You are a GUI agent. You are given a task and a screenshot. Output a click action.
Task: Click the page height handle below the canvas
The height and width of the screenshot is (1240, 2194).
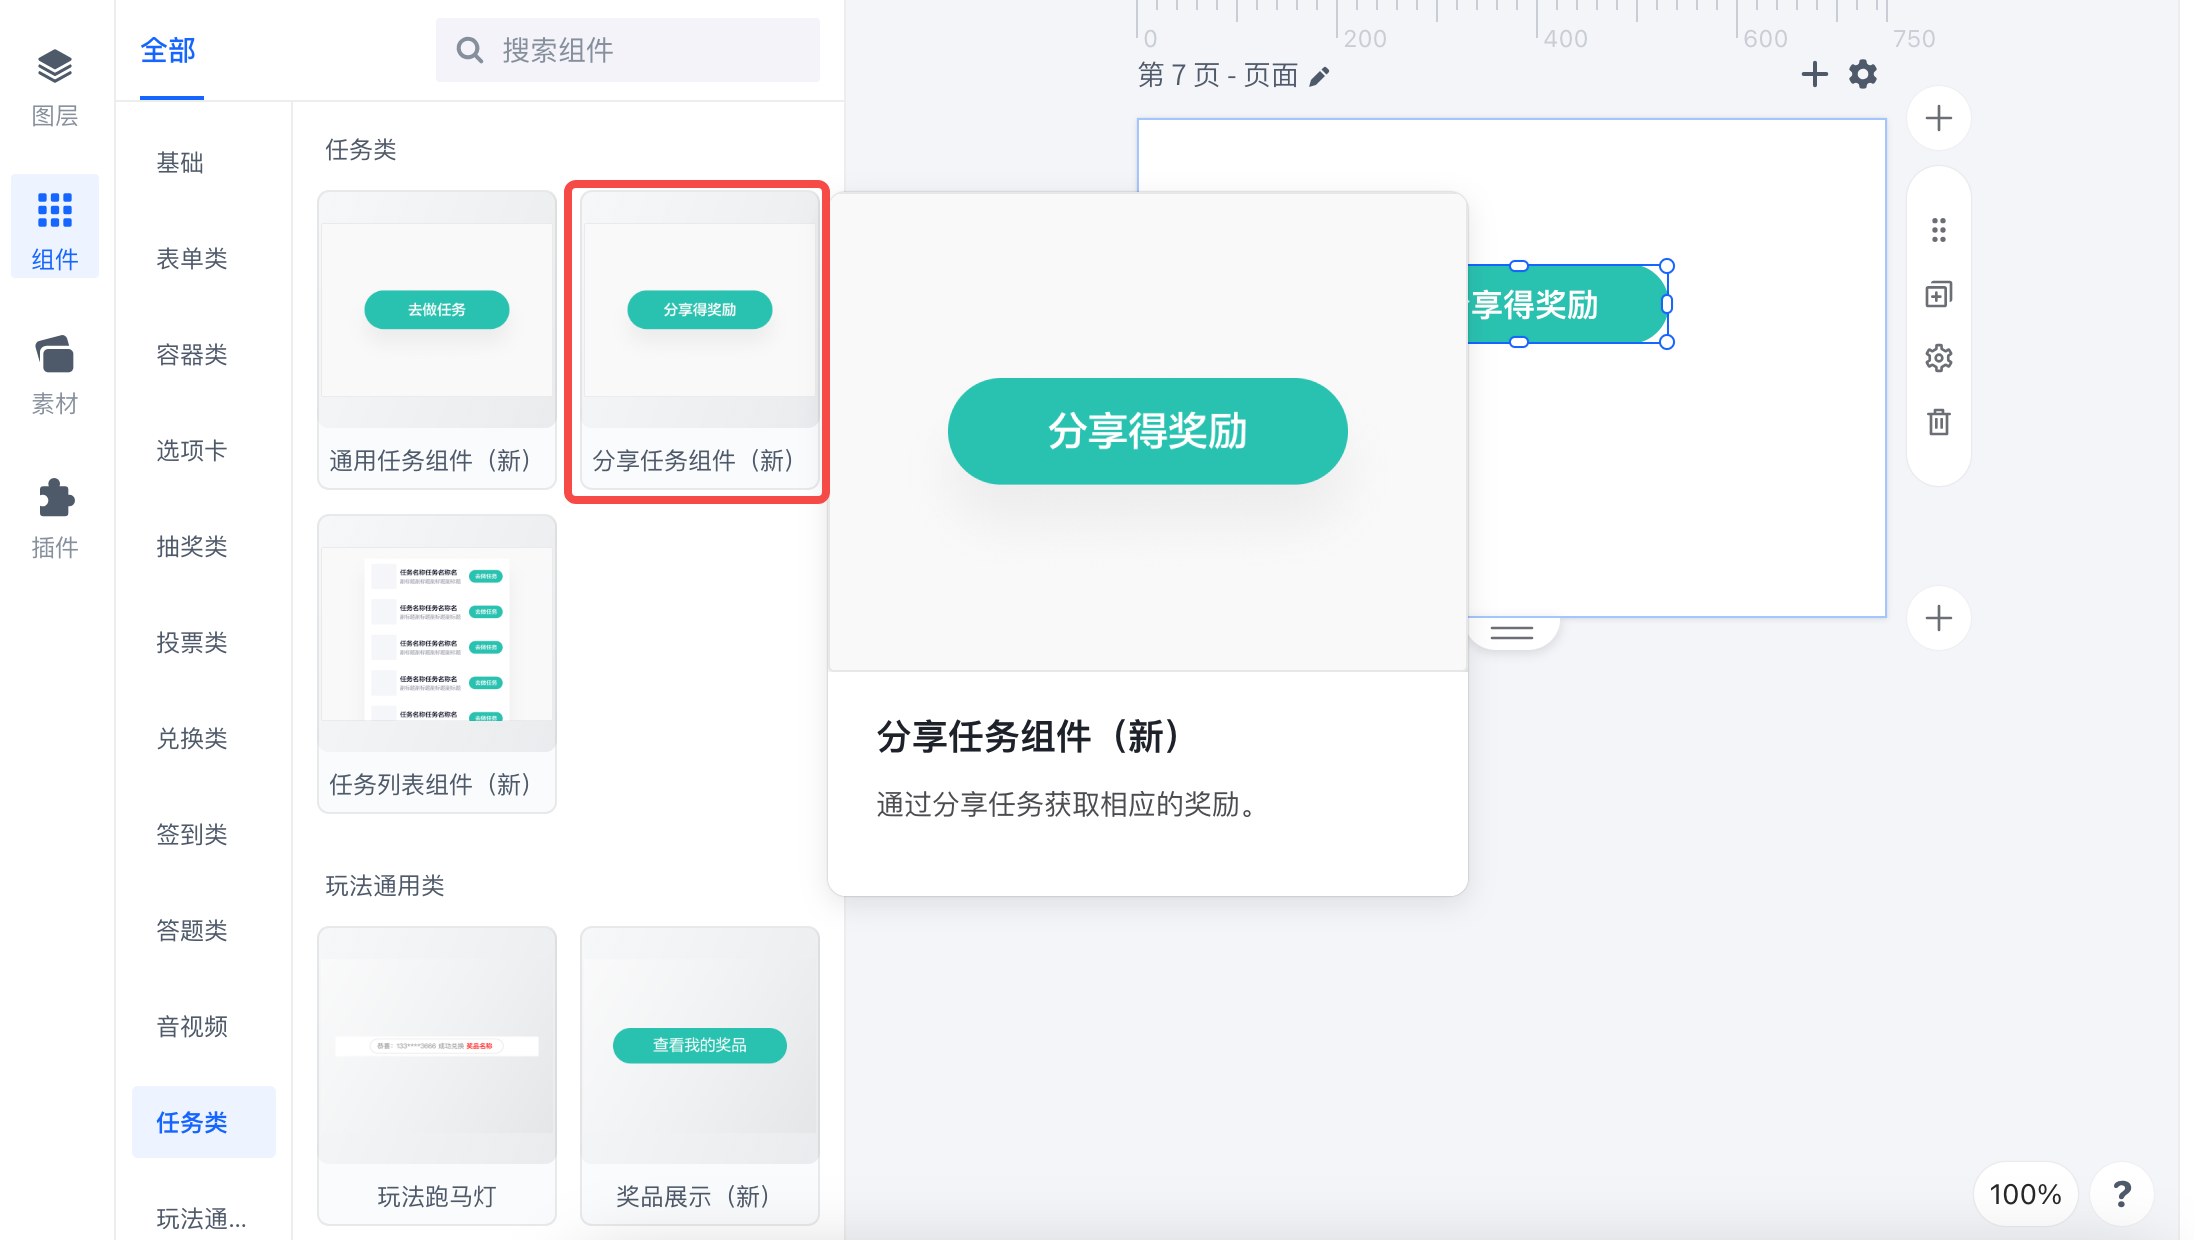click(x=1511, y=632)
